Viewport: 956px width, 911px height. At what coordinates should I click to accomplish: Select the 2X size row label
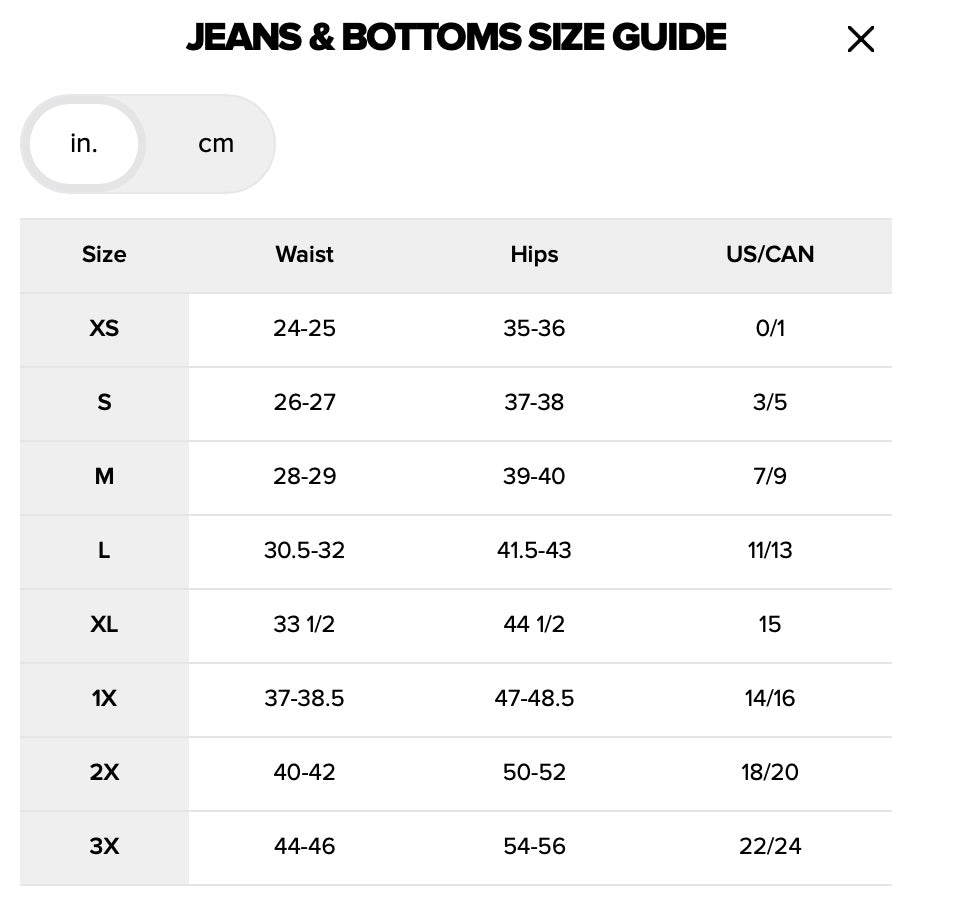104,773
